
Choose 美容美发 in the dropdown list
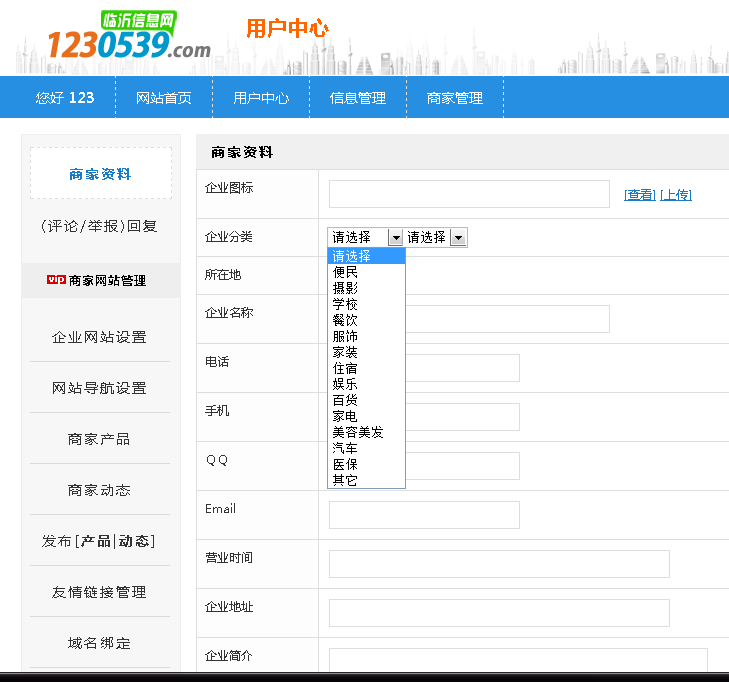tap(358, 432)
